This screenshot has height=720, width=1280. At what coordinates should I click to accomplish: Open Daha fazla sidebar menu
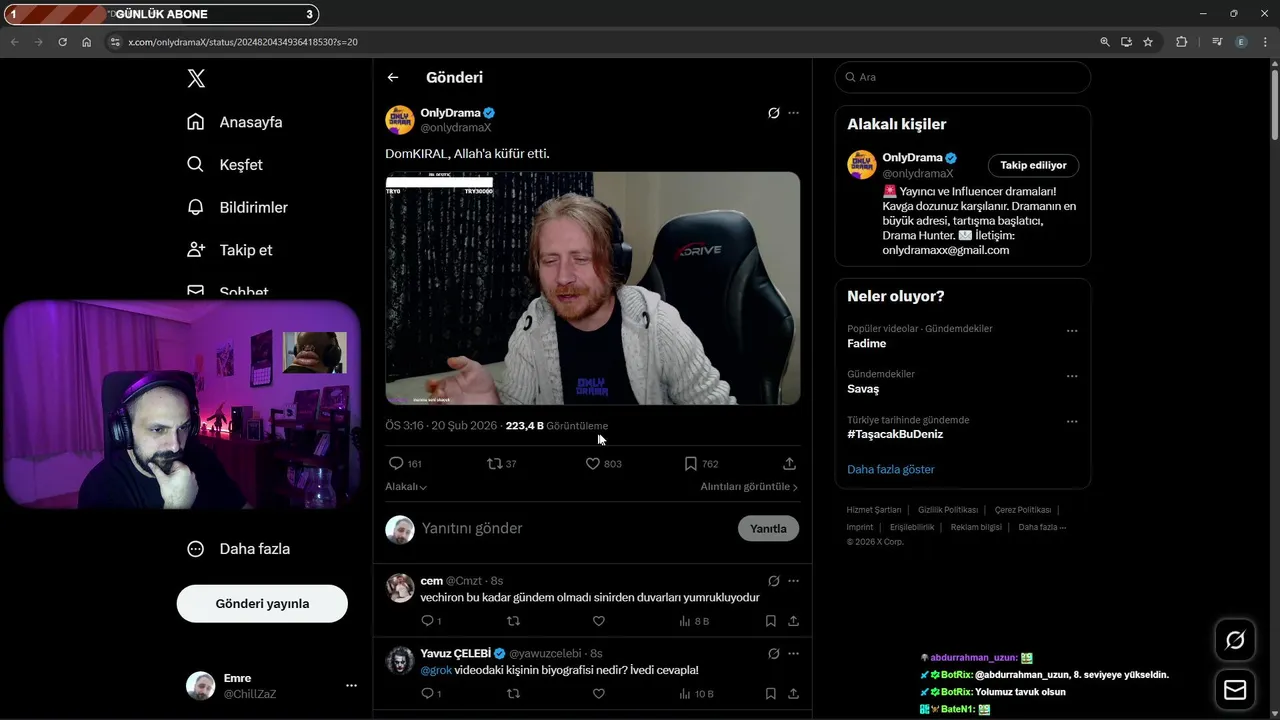[x=238, y=548]
